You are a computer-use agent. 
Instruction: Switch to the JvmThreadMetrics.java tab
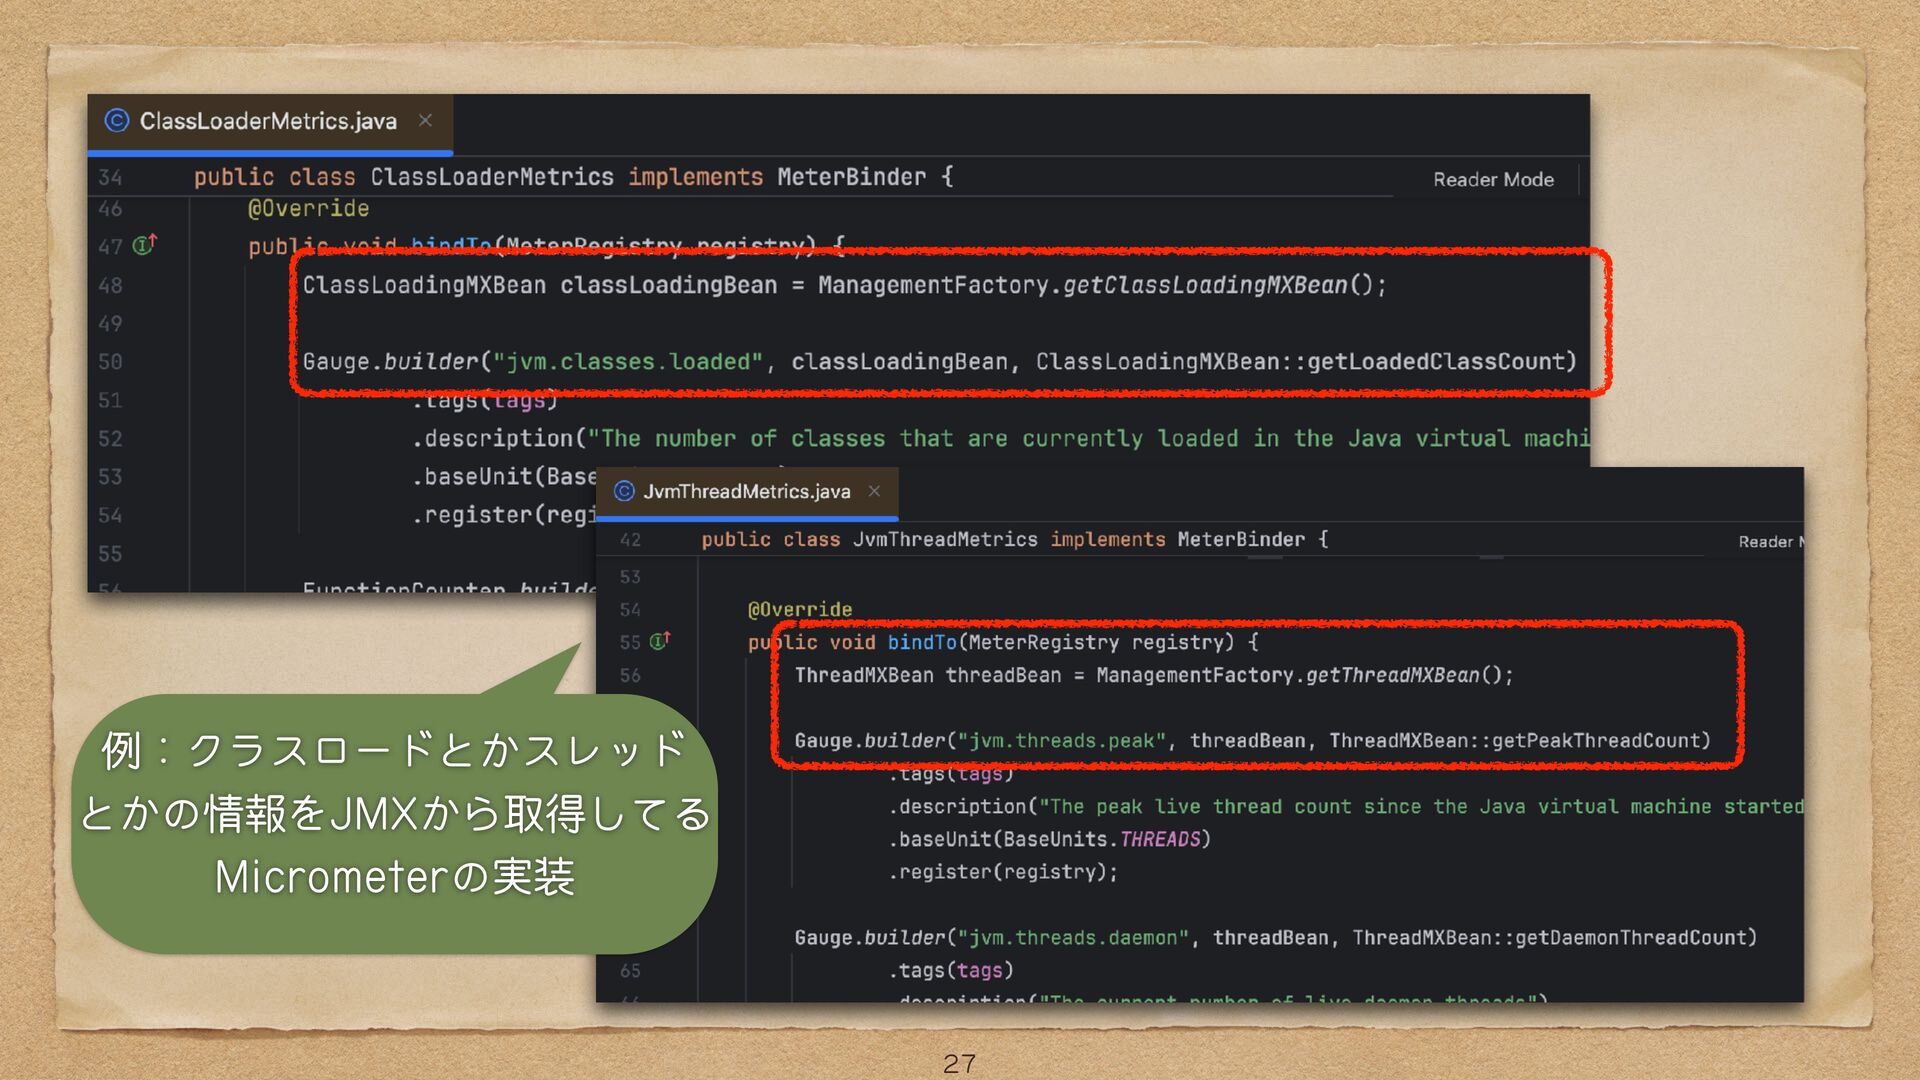point(746,491)
